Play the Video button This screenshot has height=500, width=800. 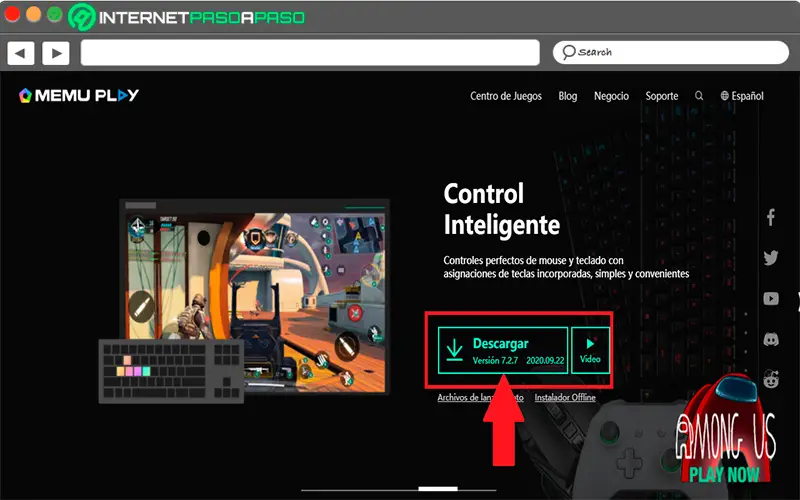click(x=590, y=351)
